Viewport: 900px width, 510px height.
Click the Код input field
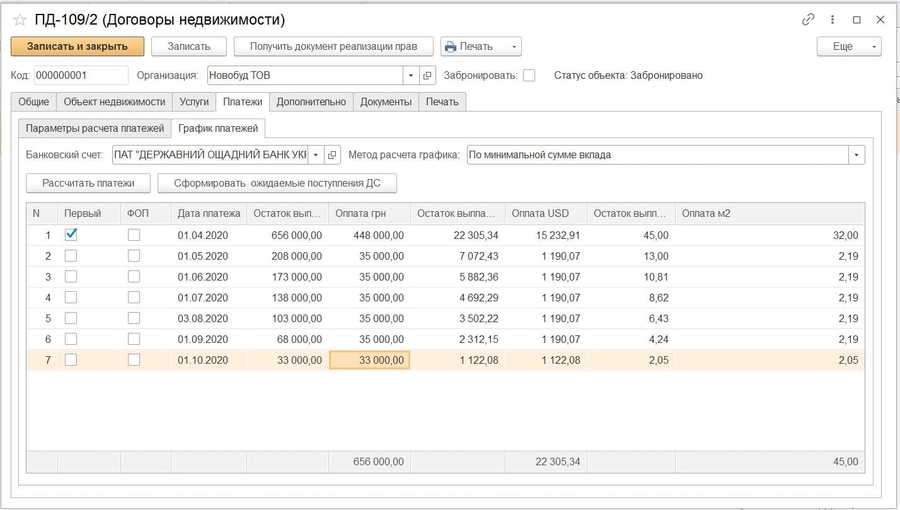(x=81, y=75)
